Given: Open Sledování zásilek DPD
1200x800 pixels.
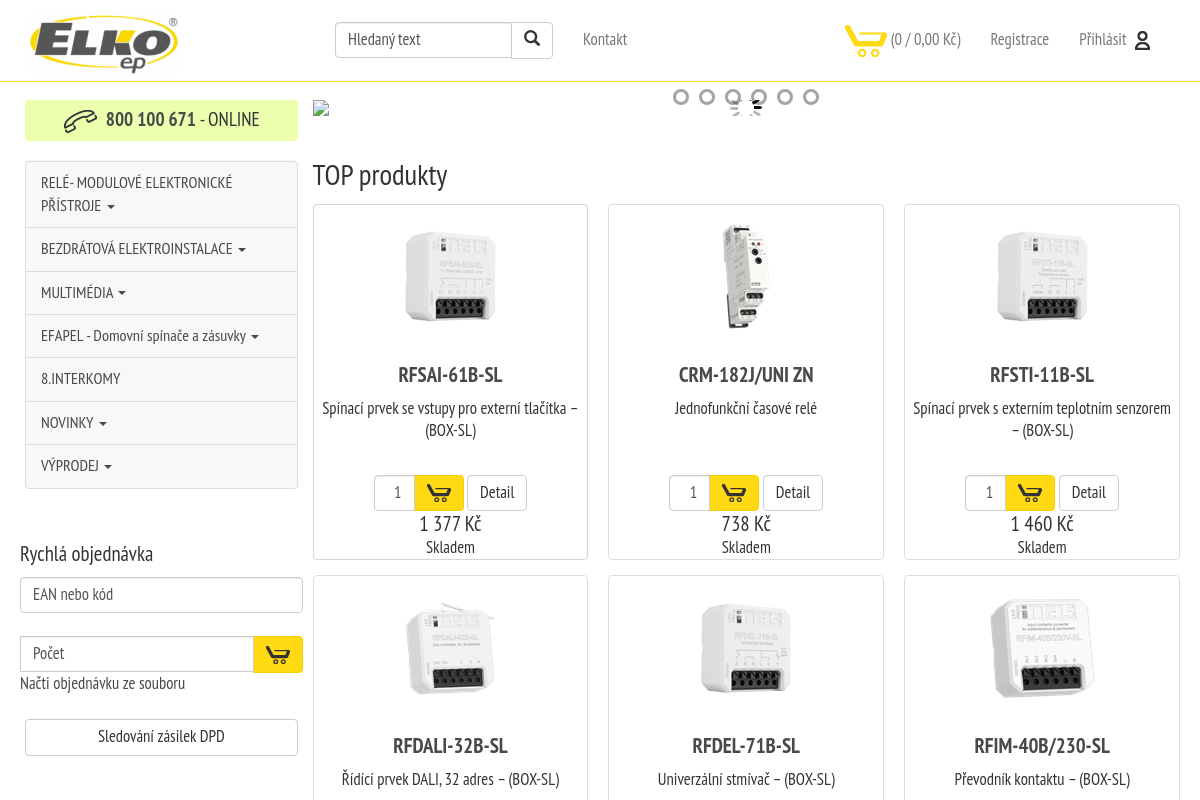Looking at the screenshot, I should 161,736.
